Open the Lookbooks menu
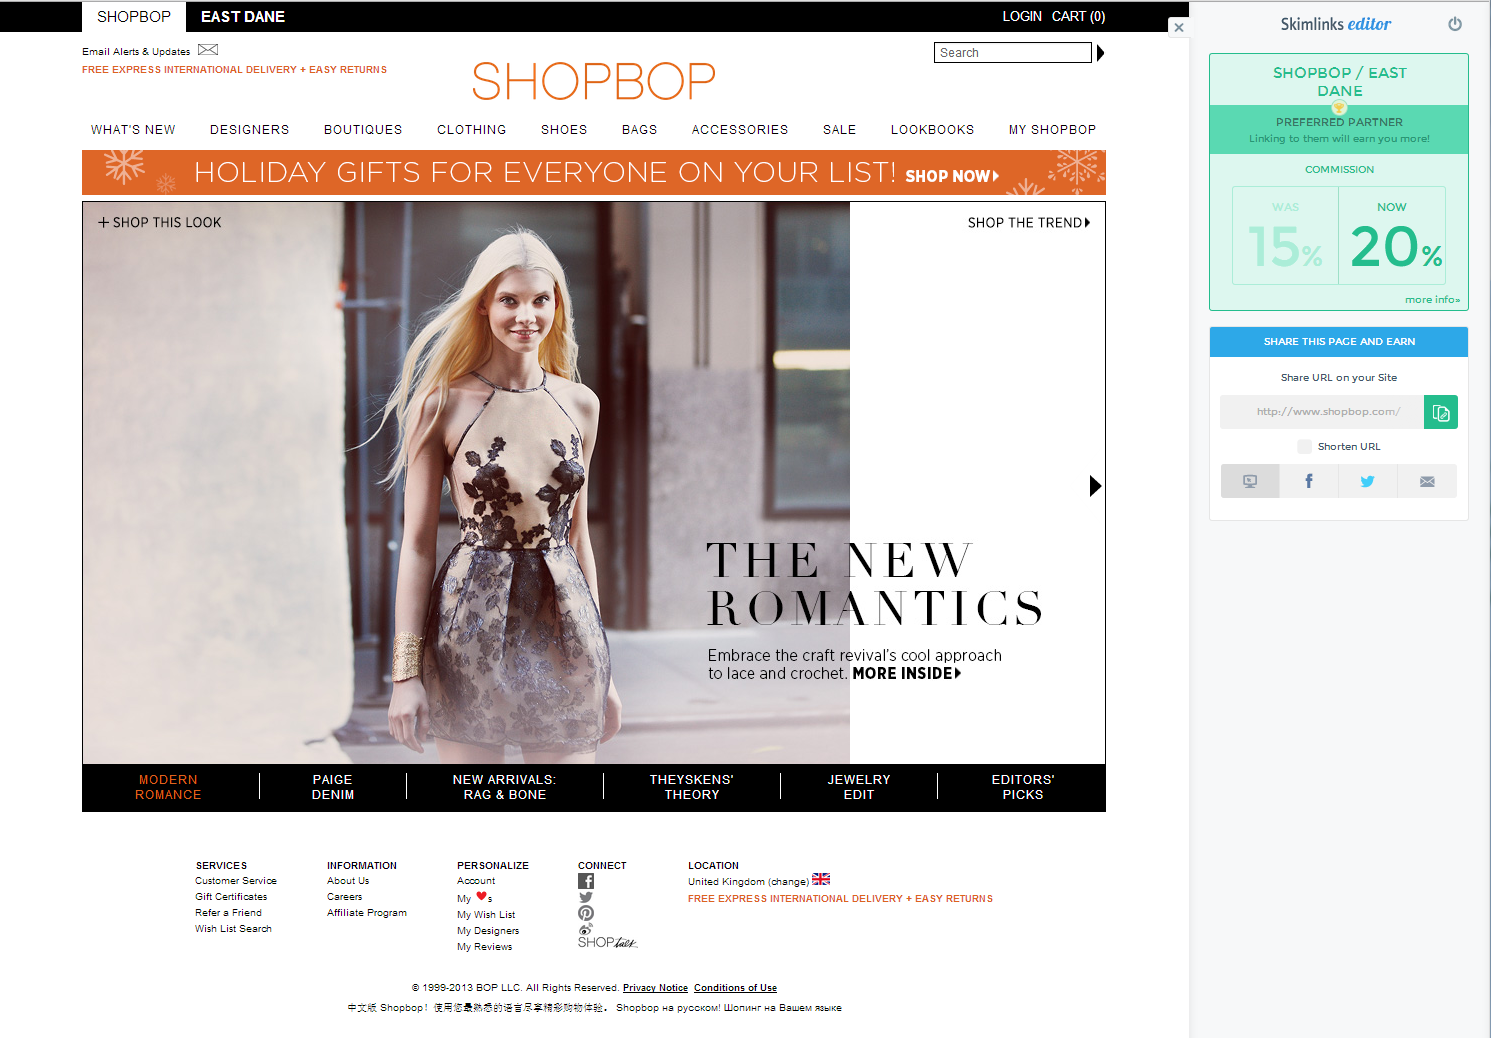 point(932,130)
